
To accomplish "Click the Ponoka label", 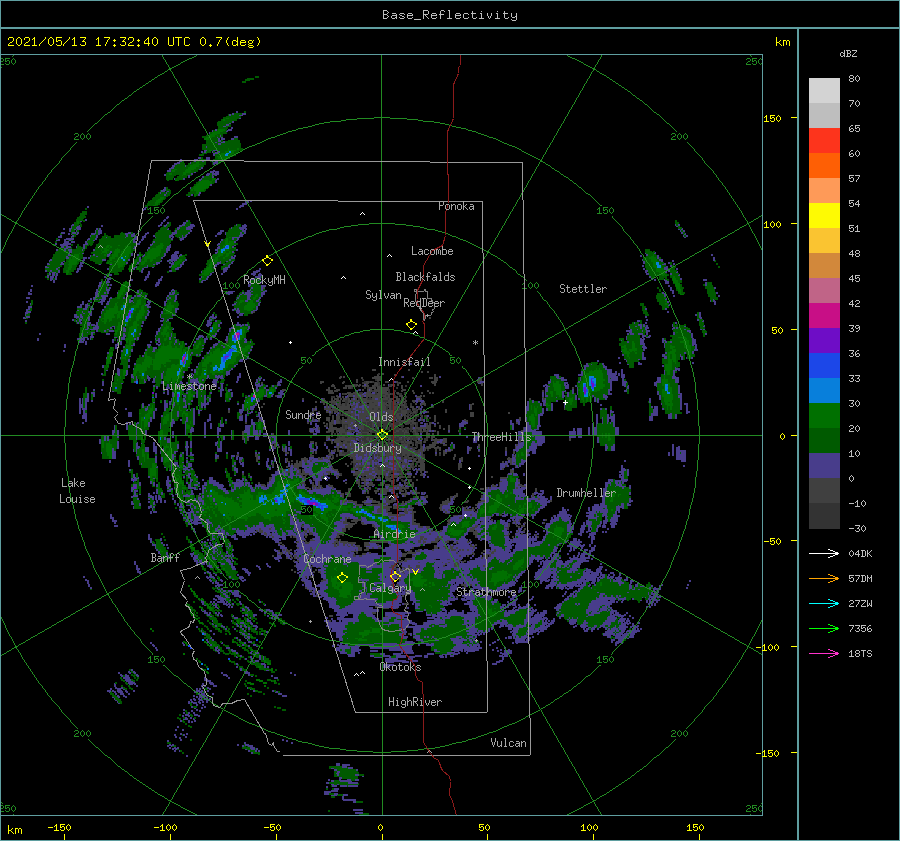I will click(x=456, y=206).
